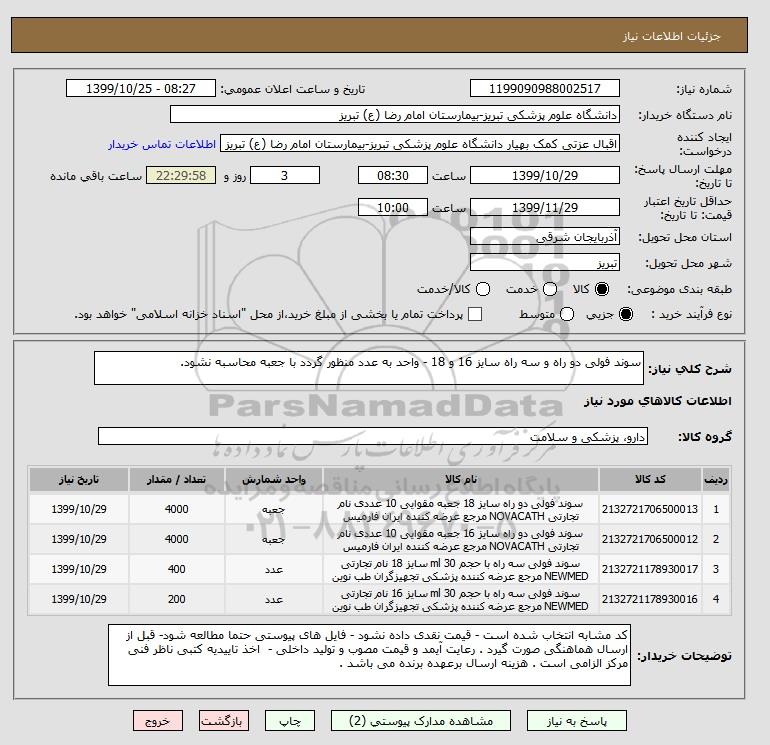Viewport: 770px width, 745px height.
Task: Click the جزئیات اطلاعات نیاز page header
Action: 671,36
